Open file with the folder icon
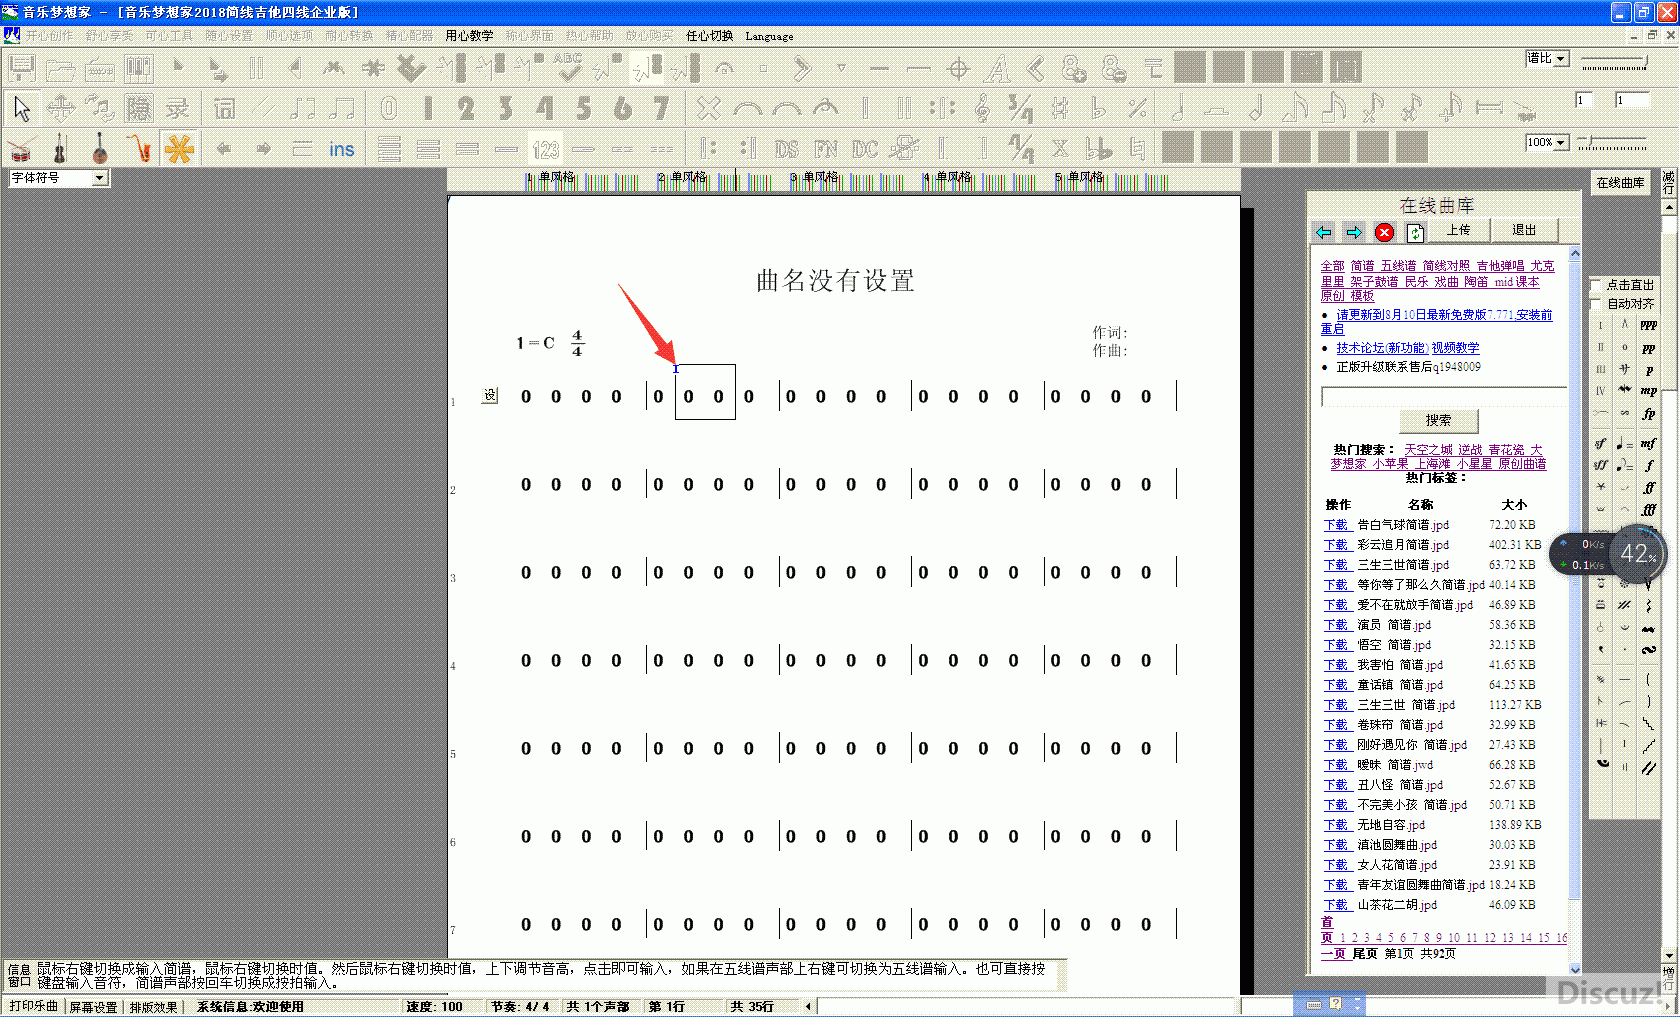Viewport: 1680px width, 1017px height. point(60,68)
